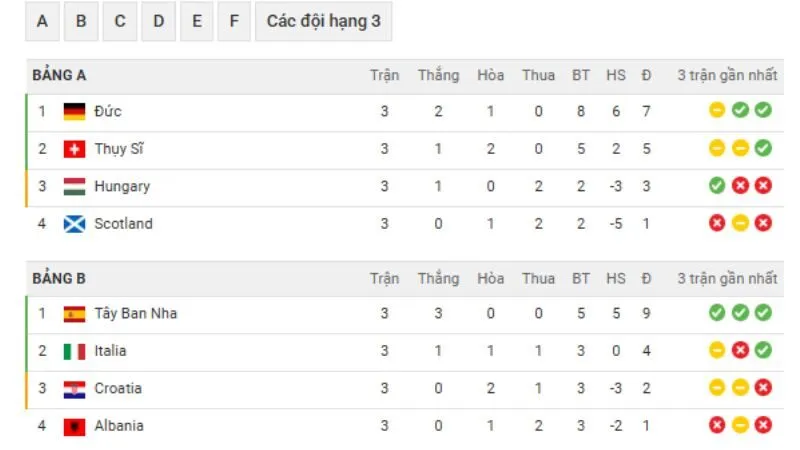The width and height of the screenshot is (800, 450).
Task: Click the Italy flag icon
Action: tap(74, 351)
